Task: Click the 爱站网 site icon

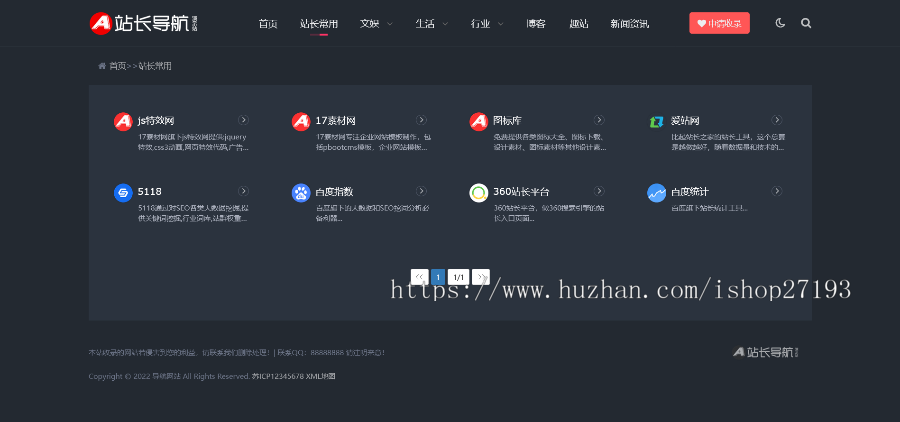Action: tap(657, 121)
